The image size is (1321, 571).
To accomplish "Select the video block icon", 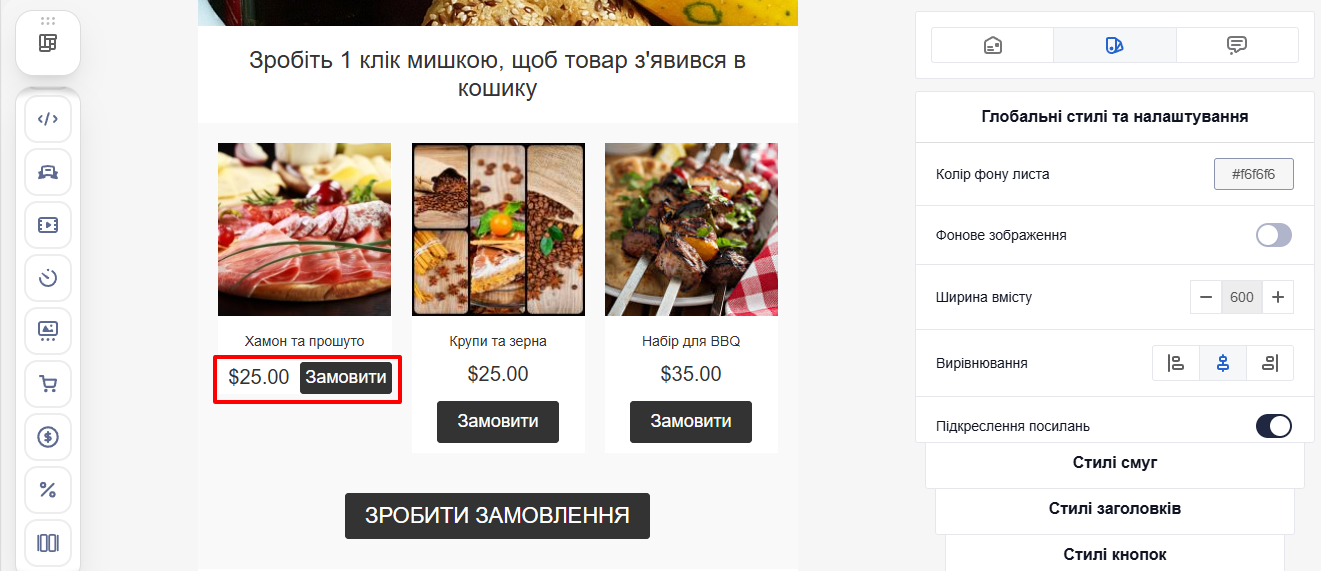I will (x=48, y=225).
